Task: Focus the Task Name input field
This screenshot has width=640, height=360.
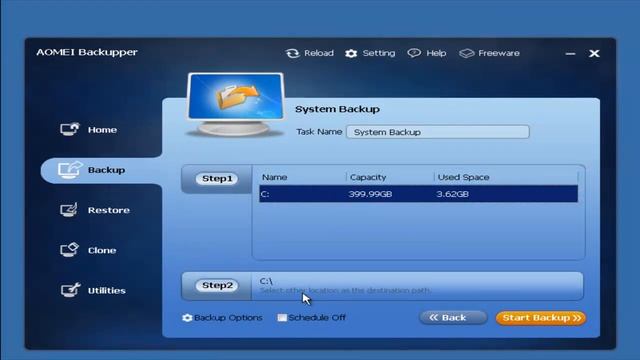Action: [x=438, y=132]
